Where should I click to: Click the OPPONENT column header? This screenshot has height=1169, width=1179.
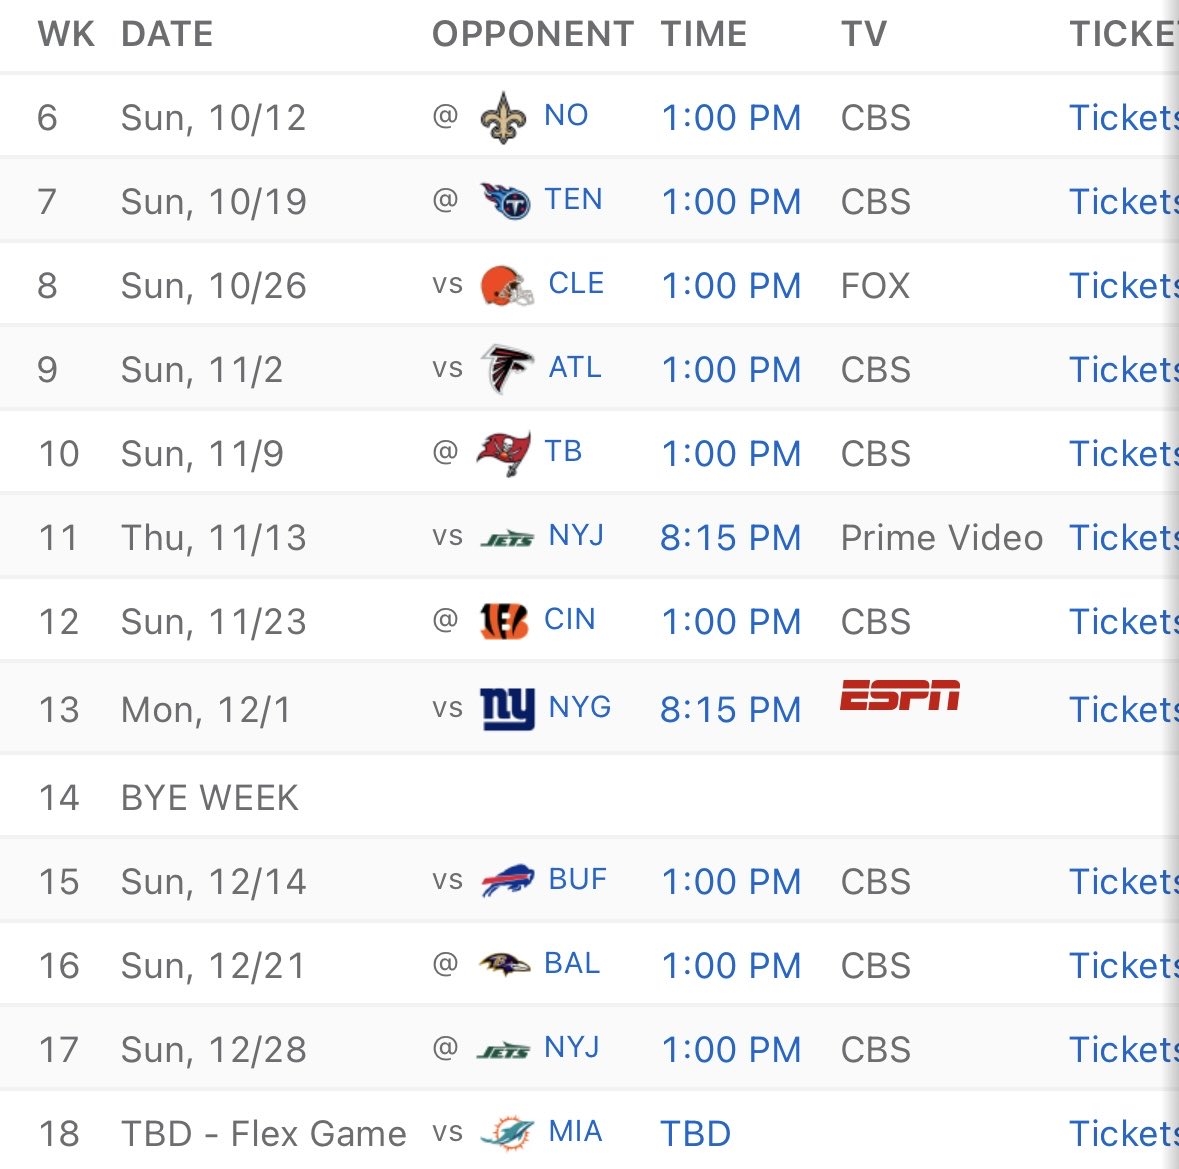pyautogui.click(x=532, y=34)
